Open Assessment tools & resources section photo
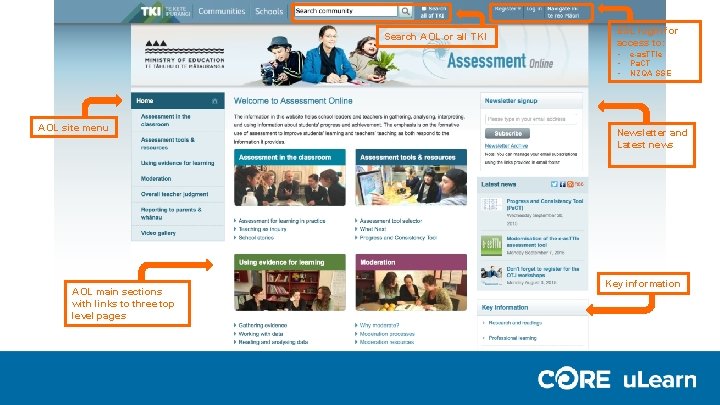This screenshot has height=405, width=720. [411, 186]
